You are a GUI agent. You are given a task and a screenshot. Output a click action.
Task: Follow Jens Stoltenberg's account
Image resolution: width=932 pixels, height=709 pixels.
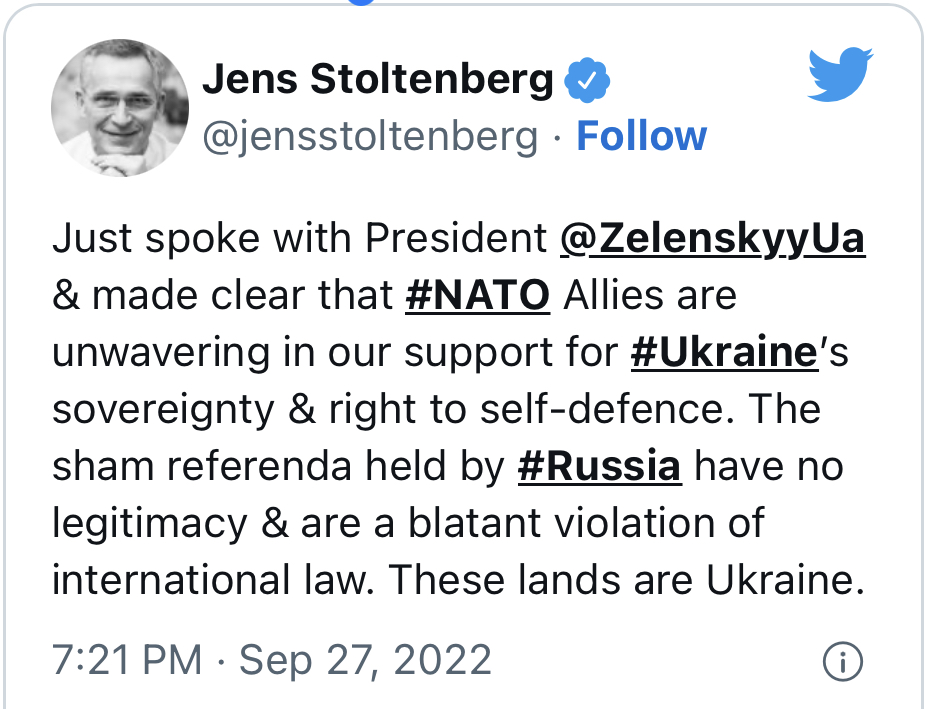point(641,136)
